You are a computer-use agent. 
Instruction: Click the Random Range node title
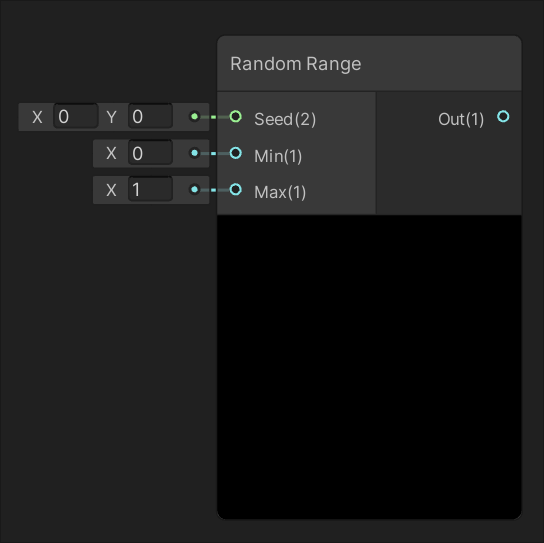296,64
